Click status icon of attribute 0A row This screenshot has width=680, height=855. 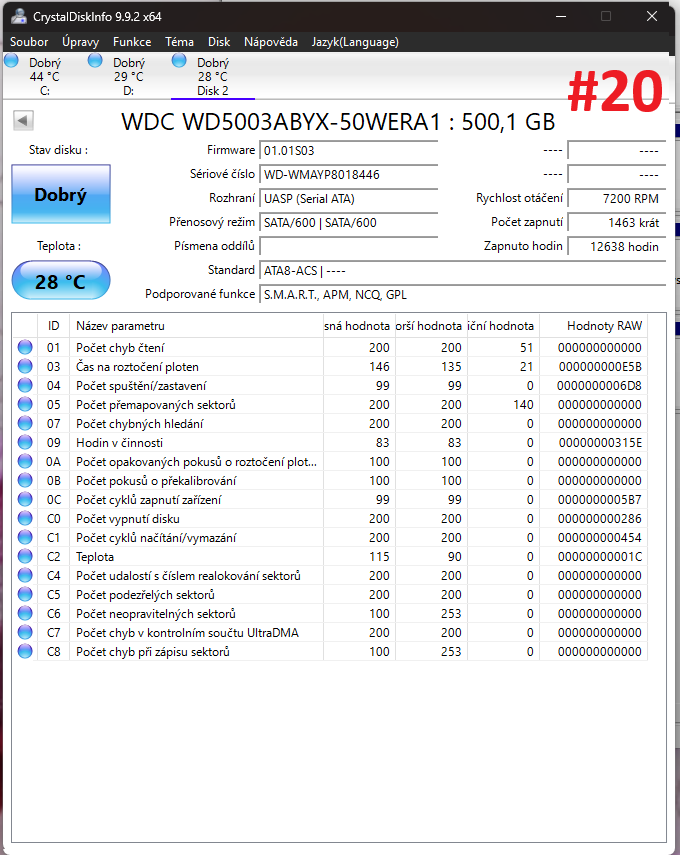[x=25, y=461]
